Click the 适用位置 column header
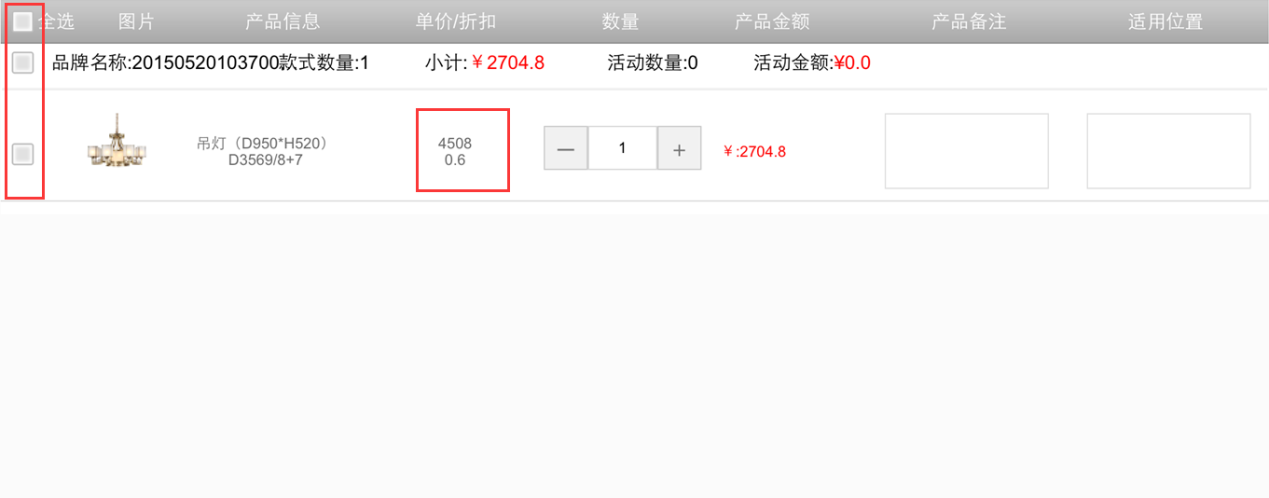Viewport: 1269px width, 498px height. (1166, 22)
